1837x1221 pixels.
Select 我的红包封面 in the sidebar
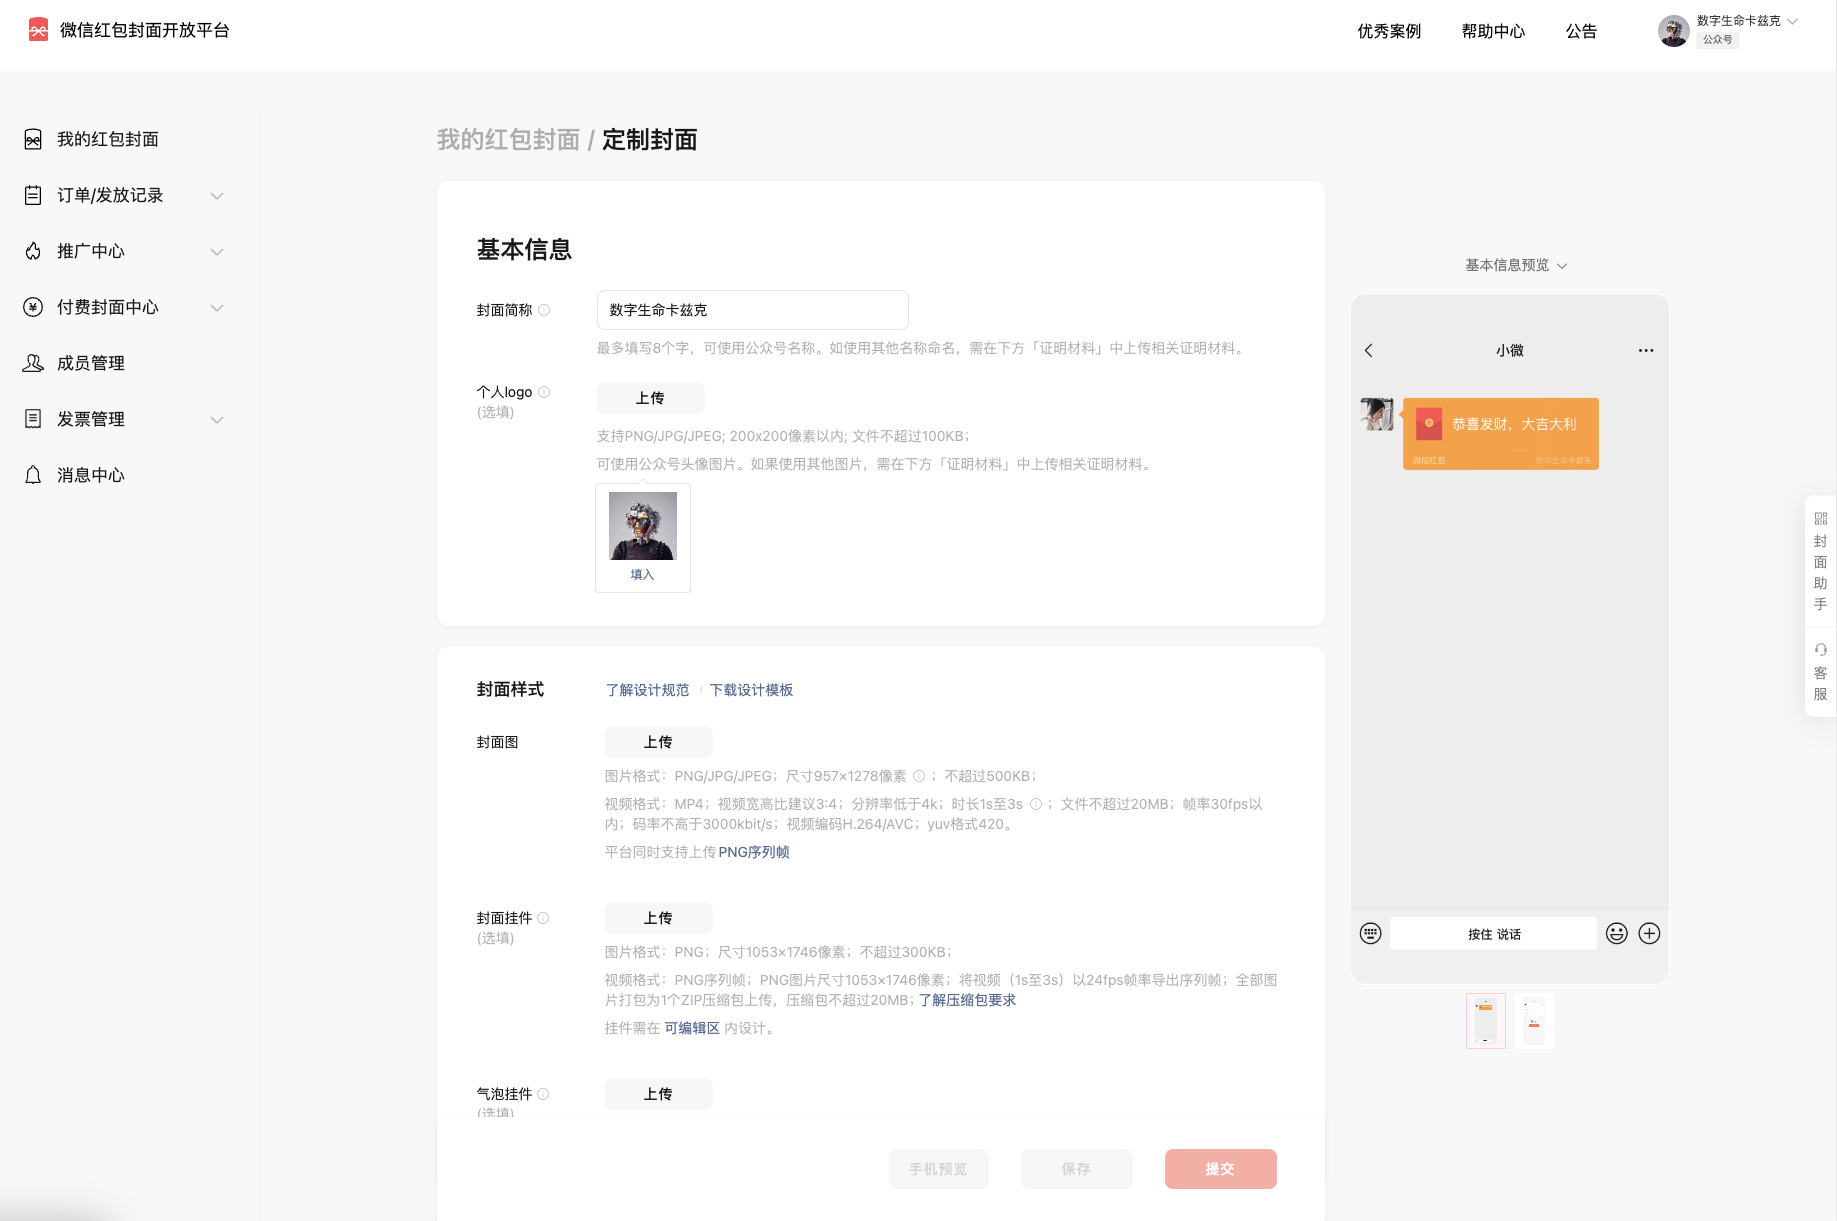(x=107, y=139)
